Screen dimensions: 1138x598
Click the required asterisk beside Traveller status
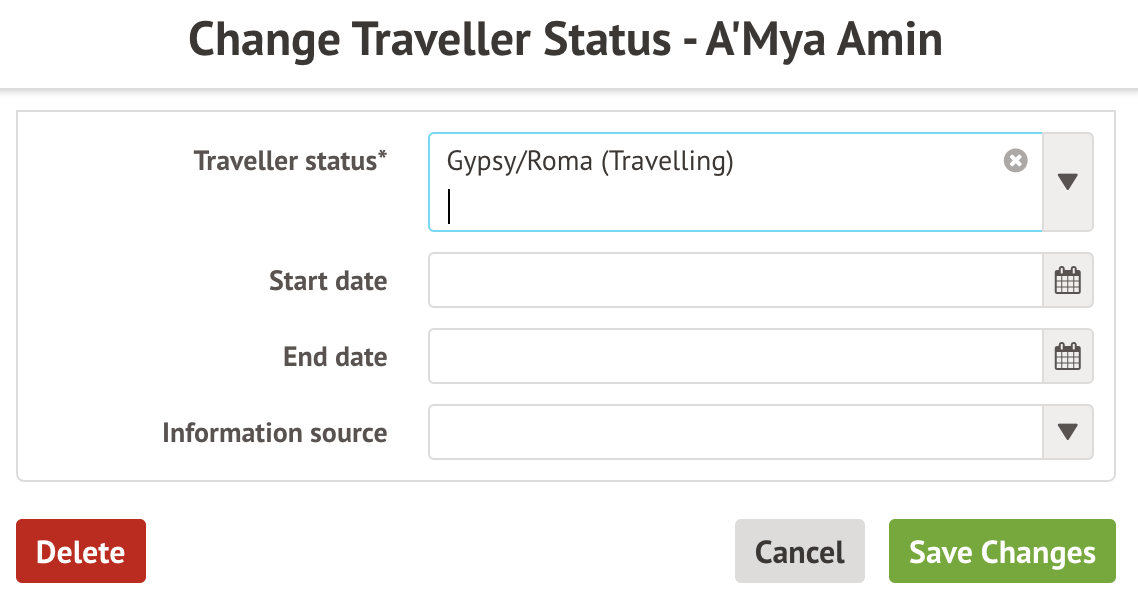pos(383,158)
